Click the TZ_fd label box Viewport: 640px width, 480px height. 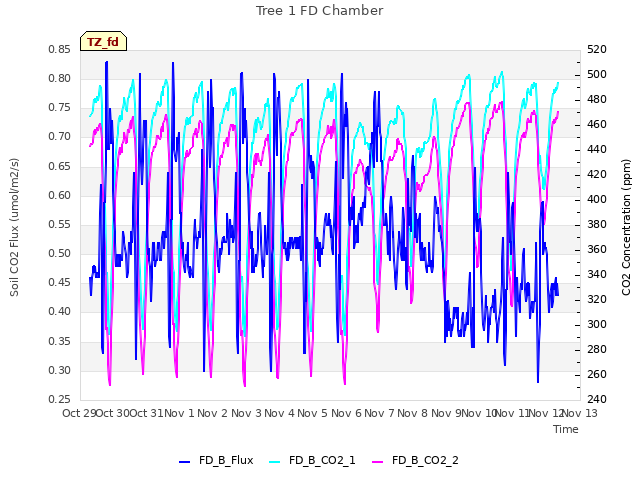[103, 41]
